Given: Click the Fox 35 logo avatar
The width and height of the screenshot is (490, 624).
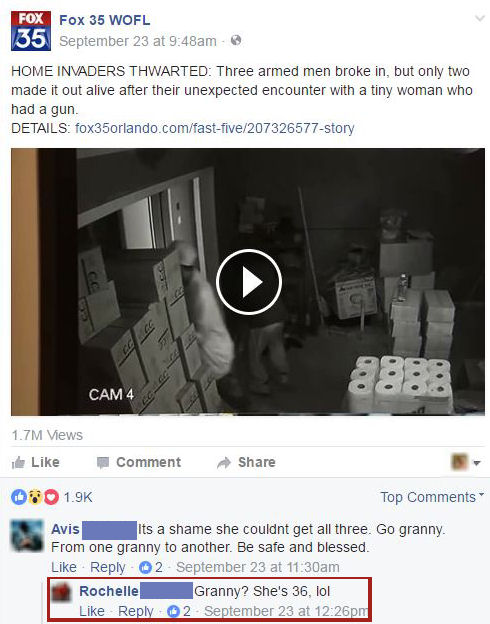Looking at the screenshot, I should coord(31,31).
